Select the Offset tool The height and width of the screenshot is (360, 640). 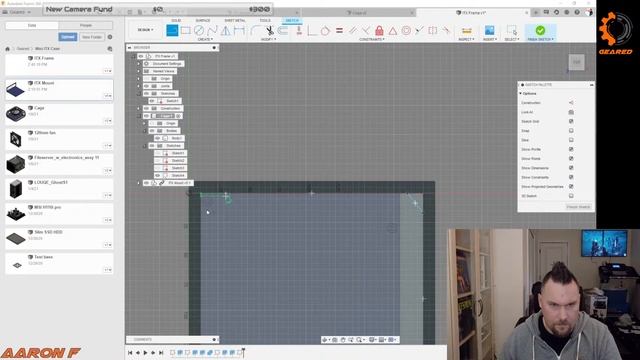coord(282,30)
